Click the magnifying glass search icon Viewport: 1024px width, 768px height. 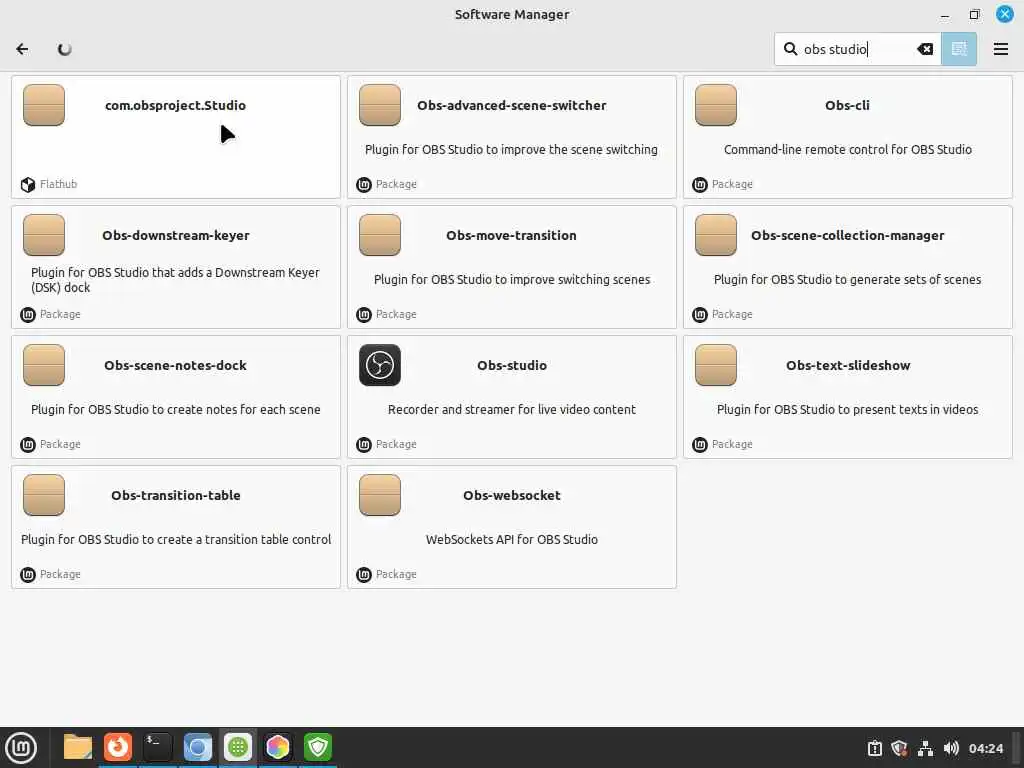(790, 49)
